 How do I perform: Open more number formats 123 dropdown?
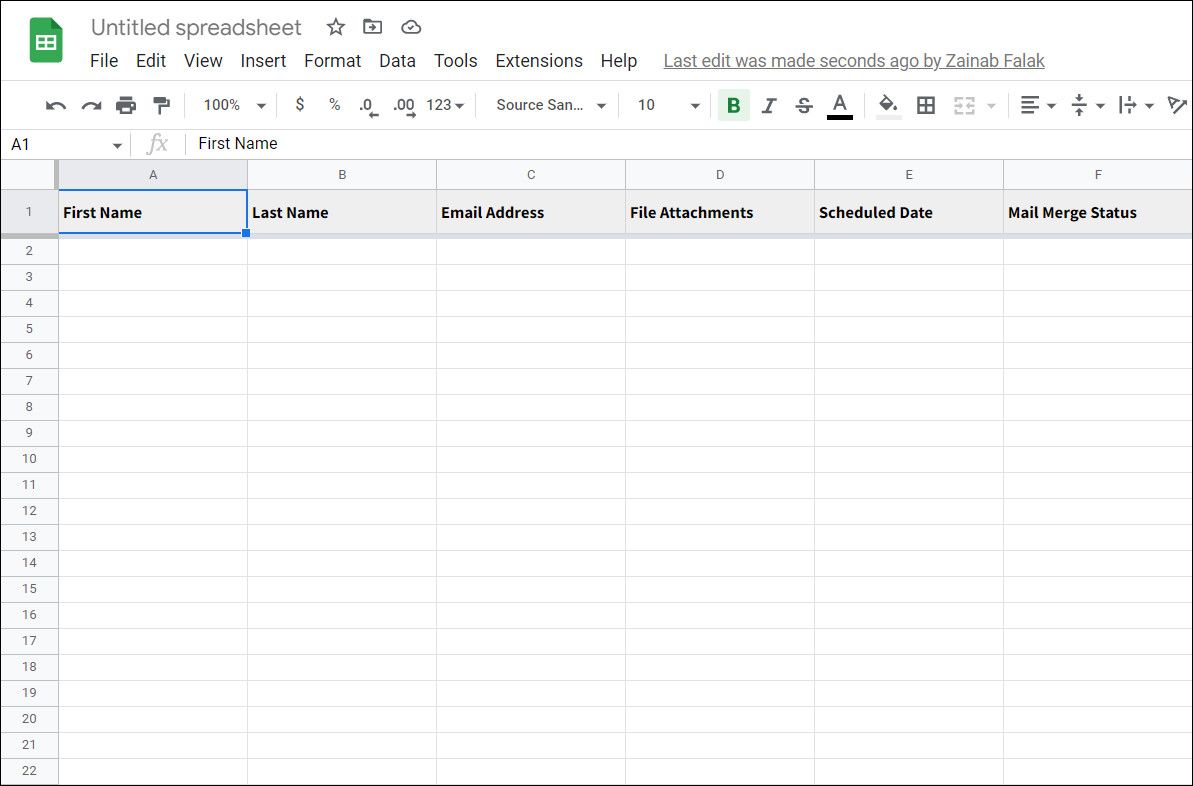click(445, 105)
